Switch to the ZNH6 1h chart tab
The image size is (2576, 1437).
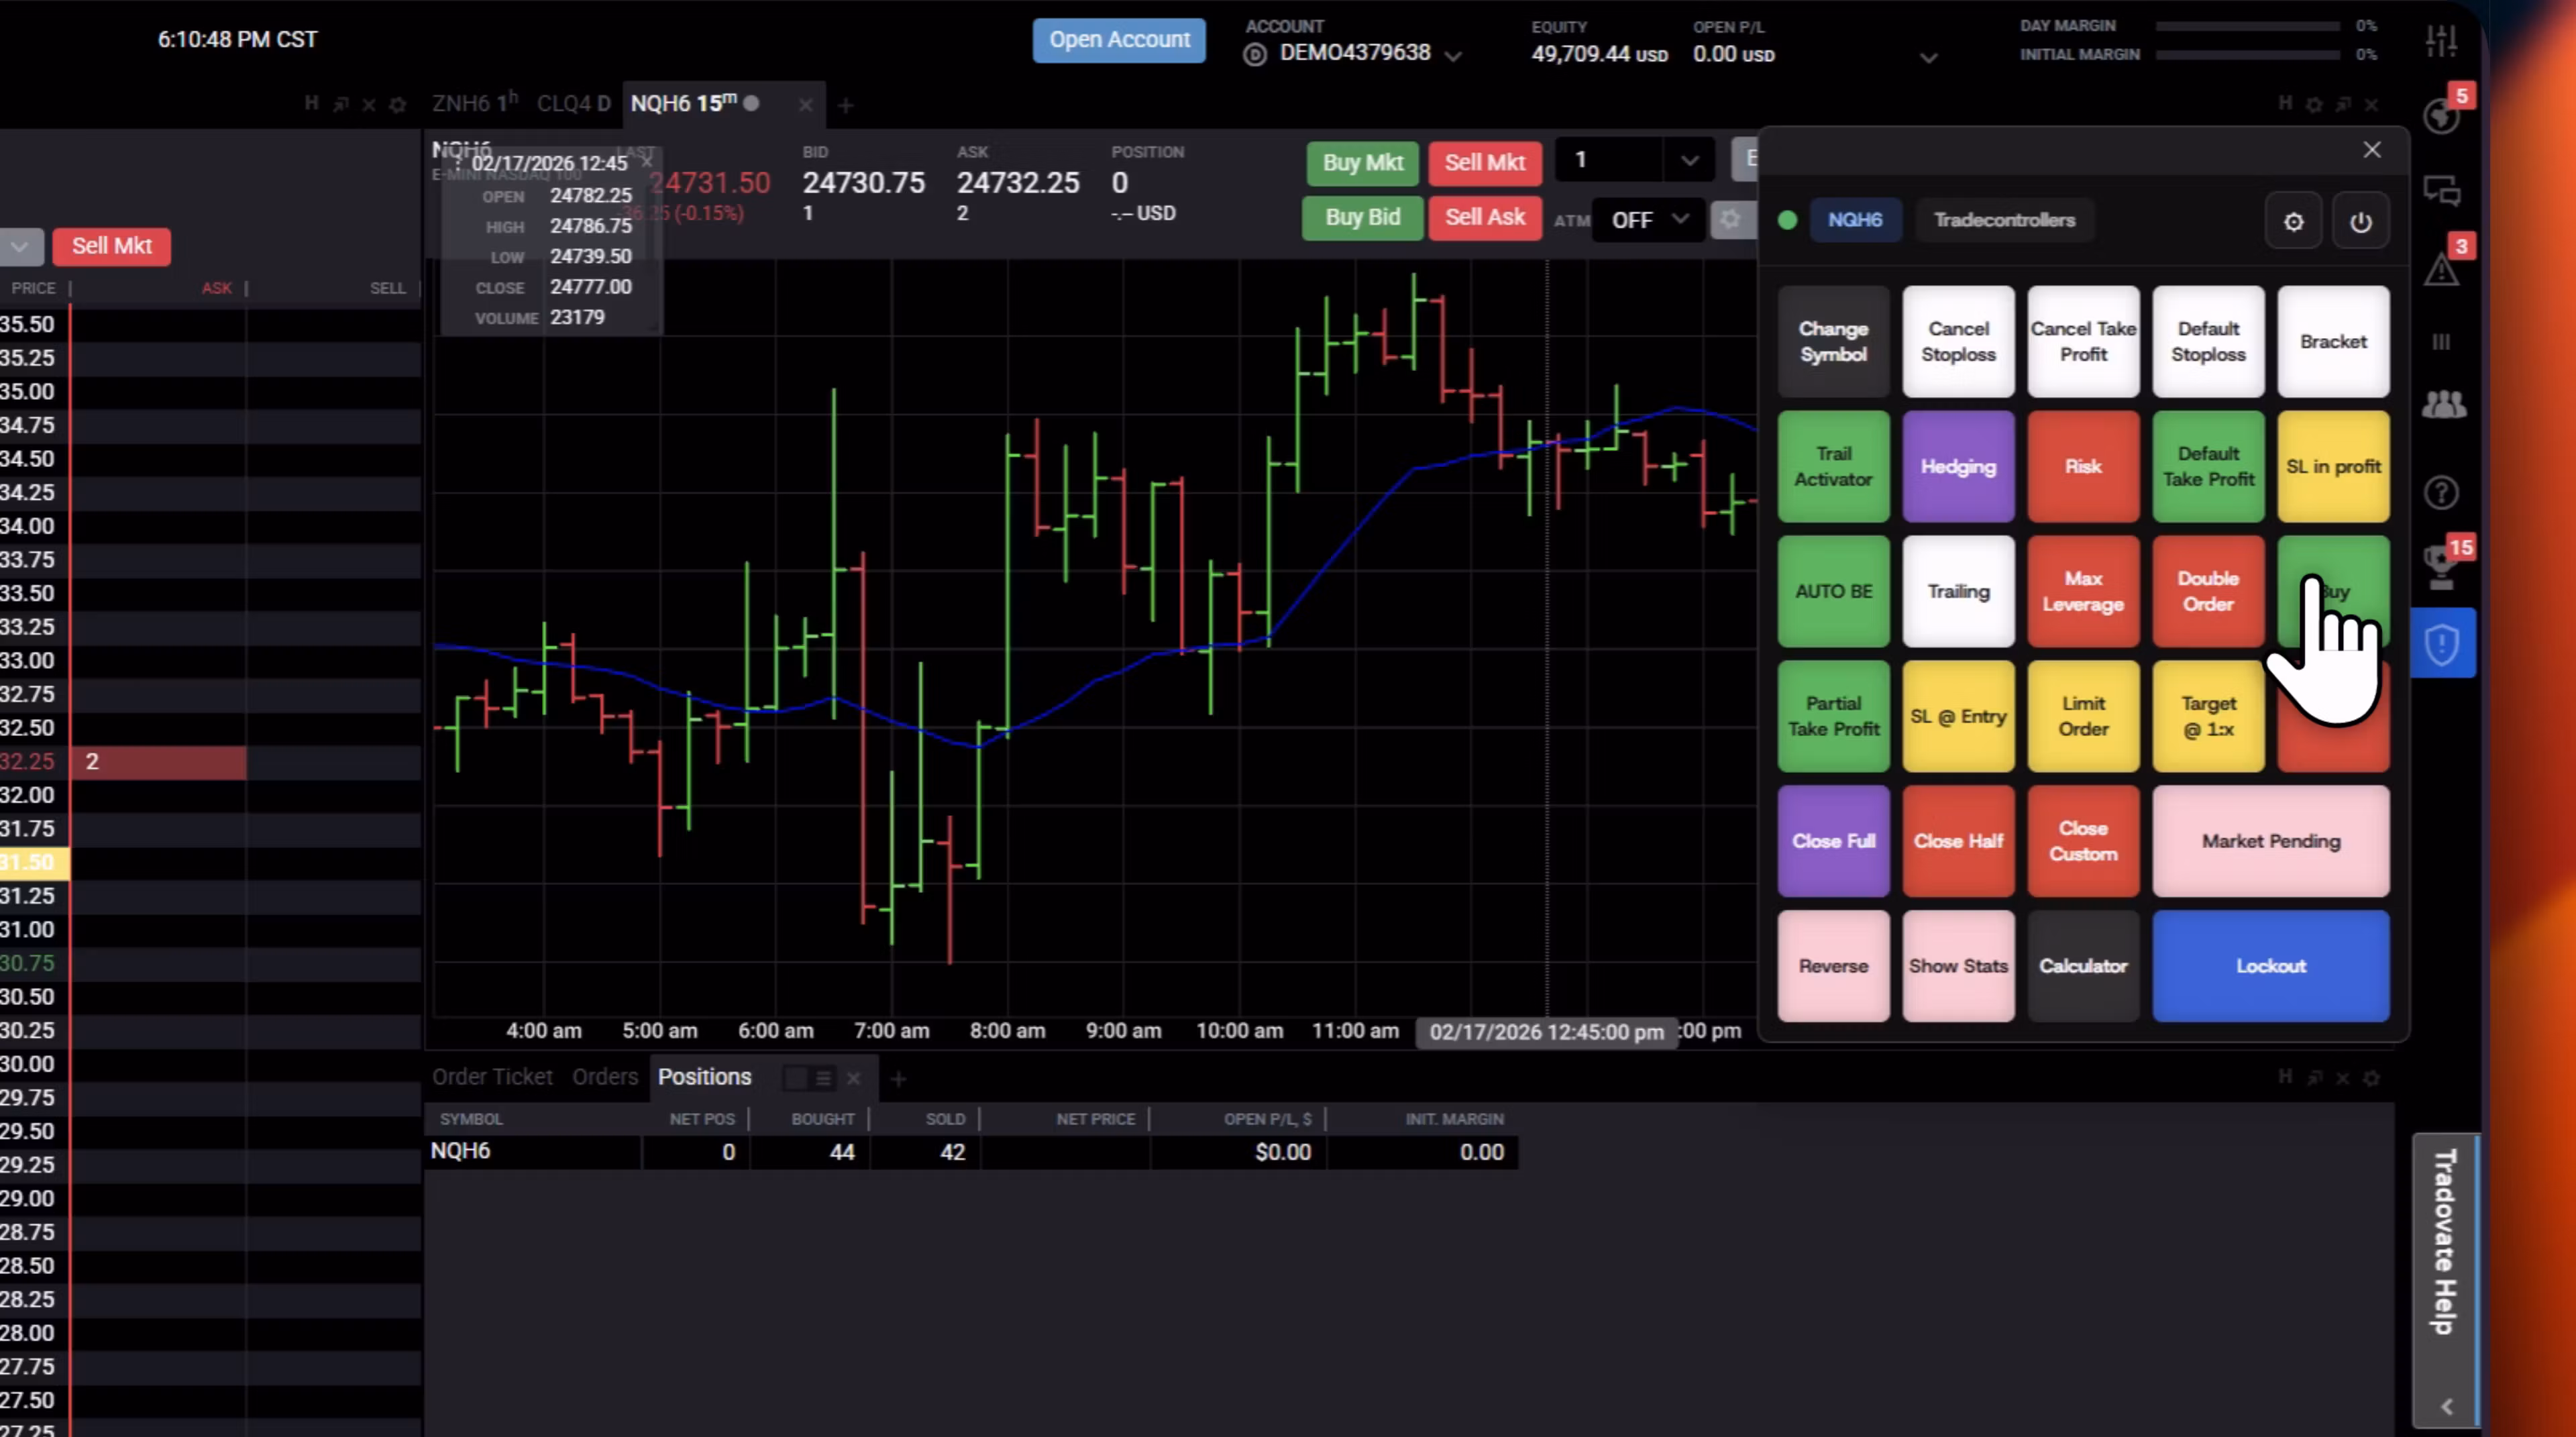coord(470,103)
